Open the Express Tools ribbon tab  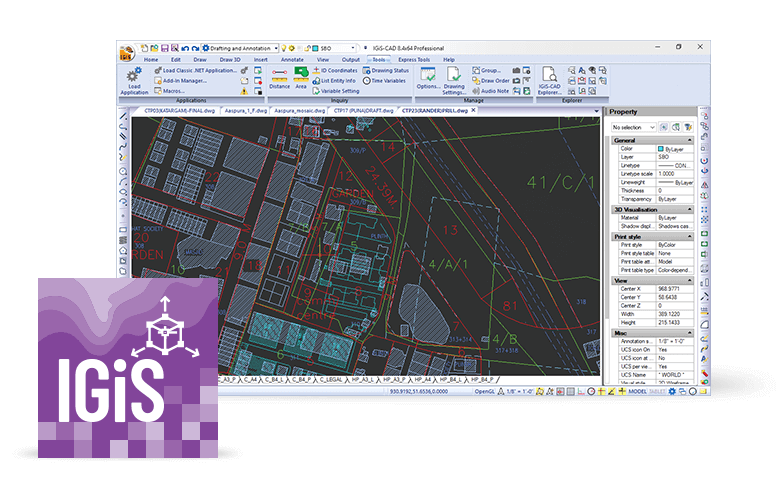pyautogui.click(x=414, y=59)
